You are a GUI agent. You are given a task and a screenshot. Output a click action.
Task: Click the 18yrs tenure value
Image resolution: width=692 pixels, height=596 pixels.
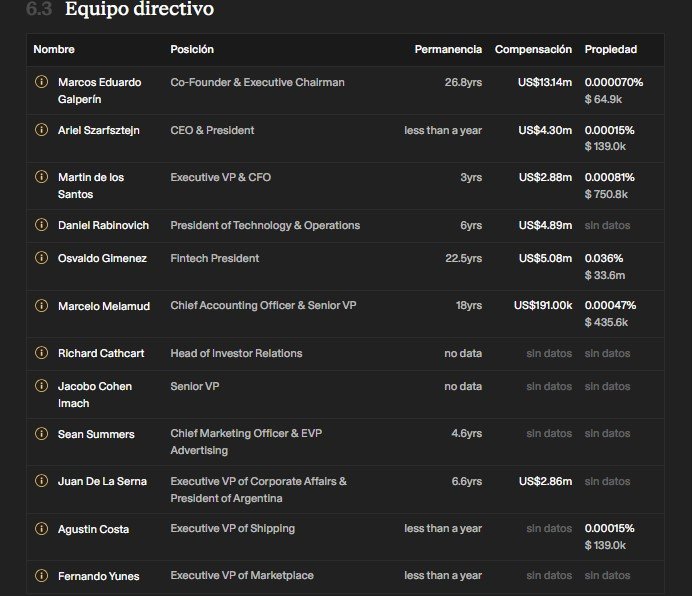[x=469, y=305]
